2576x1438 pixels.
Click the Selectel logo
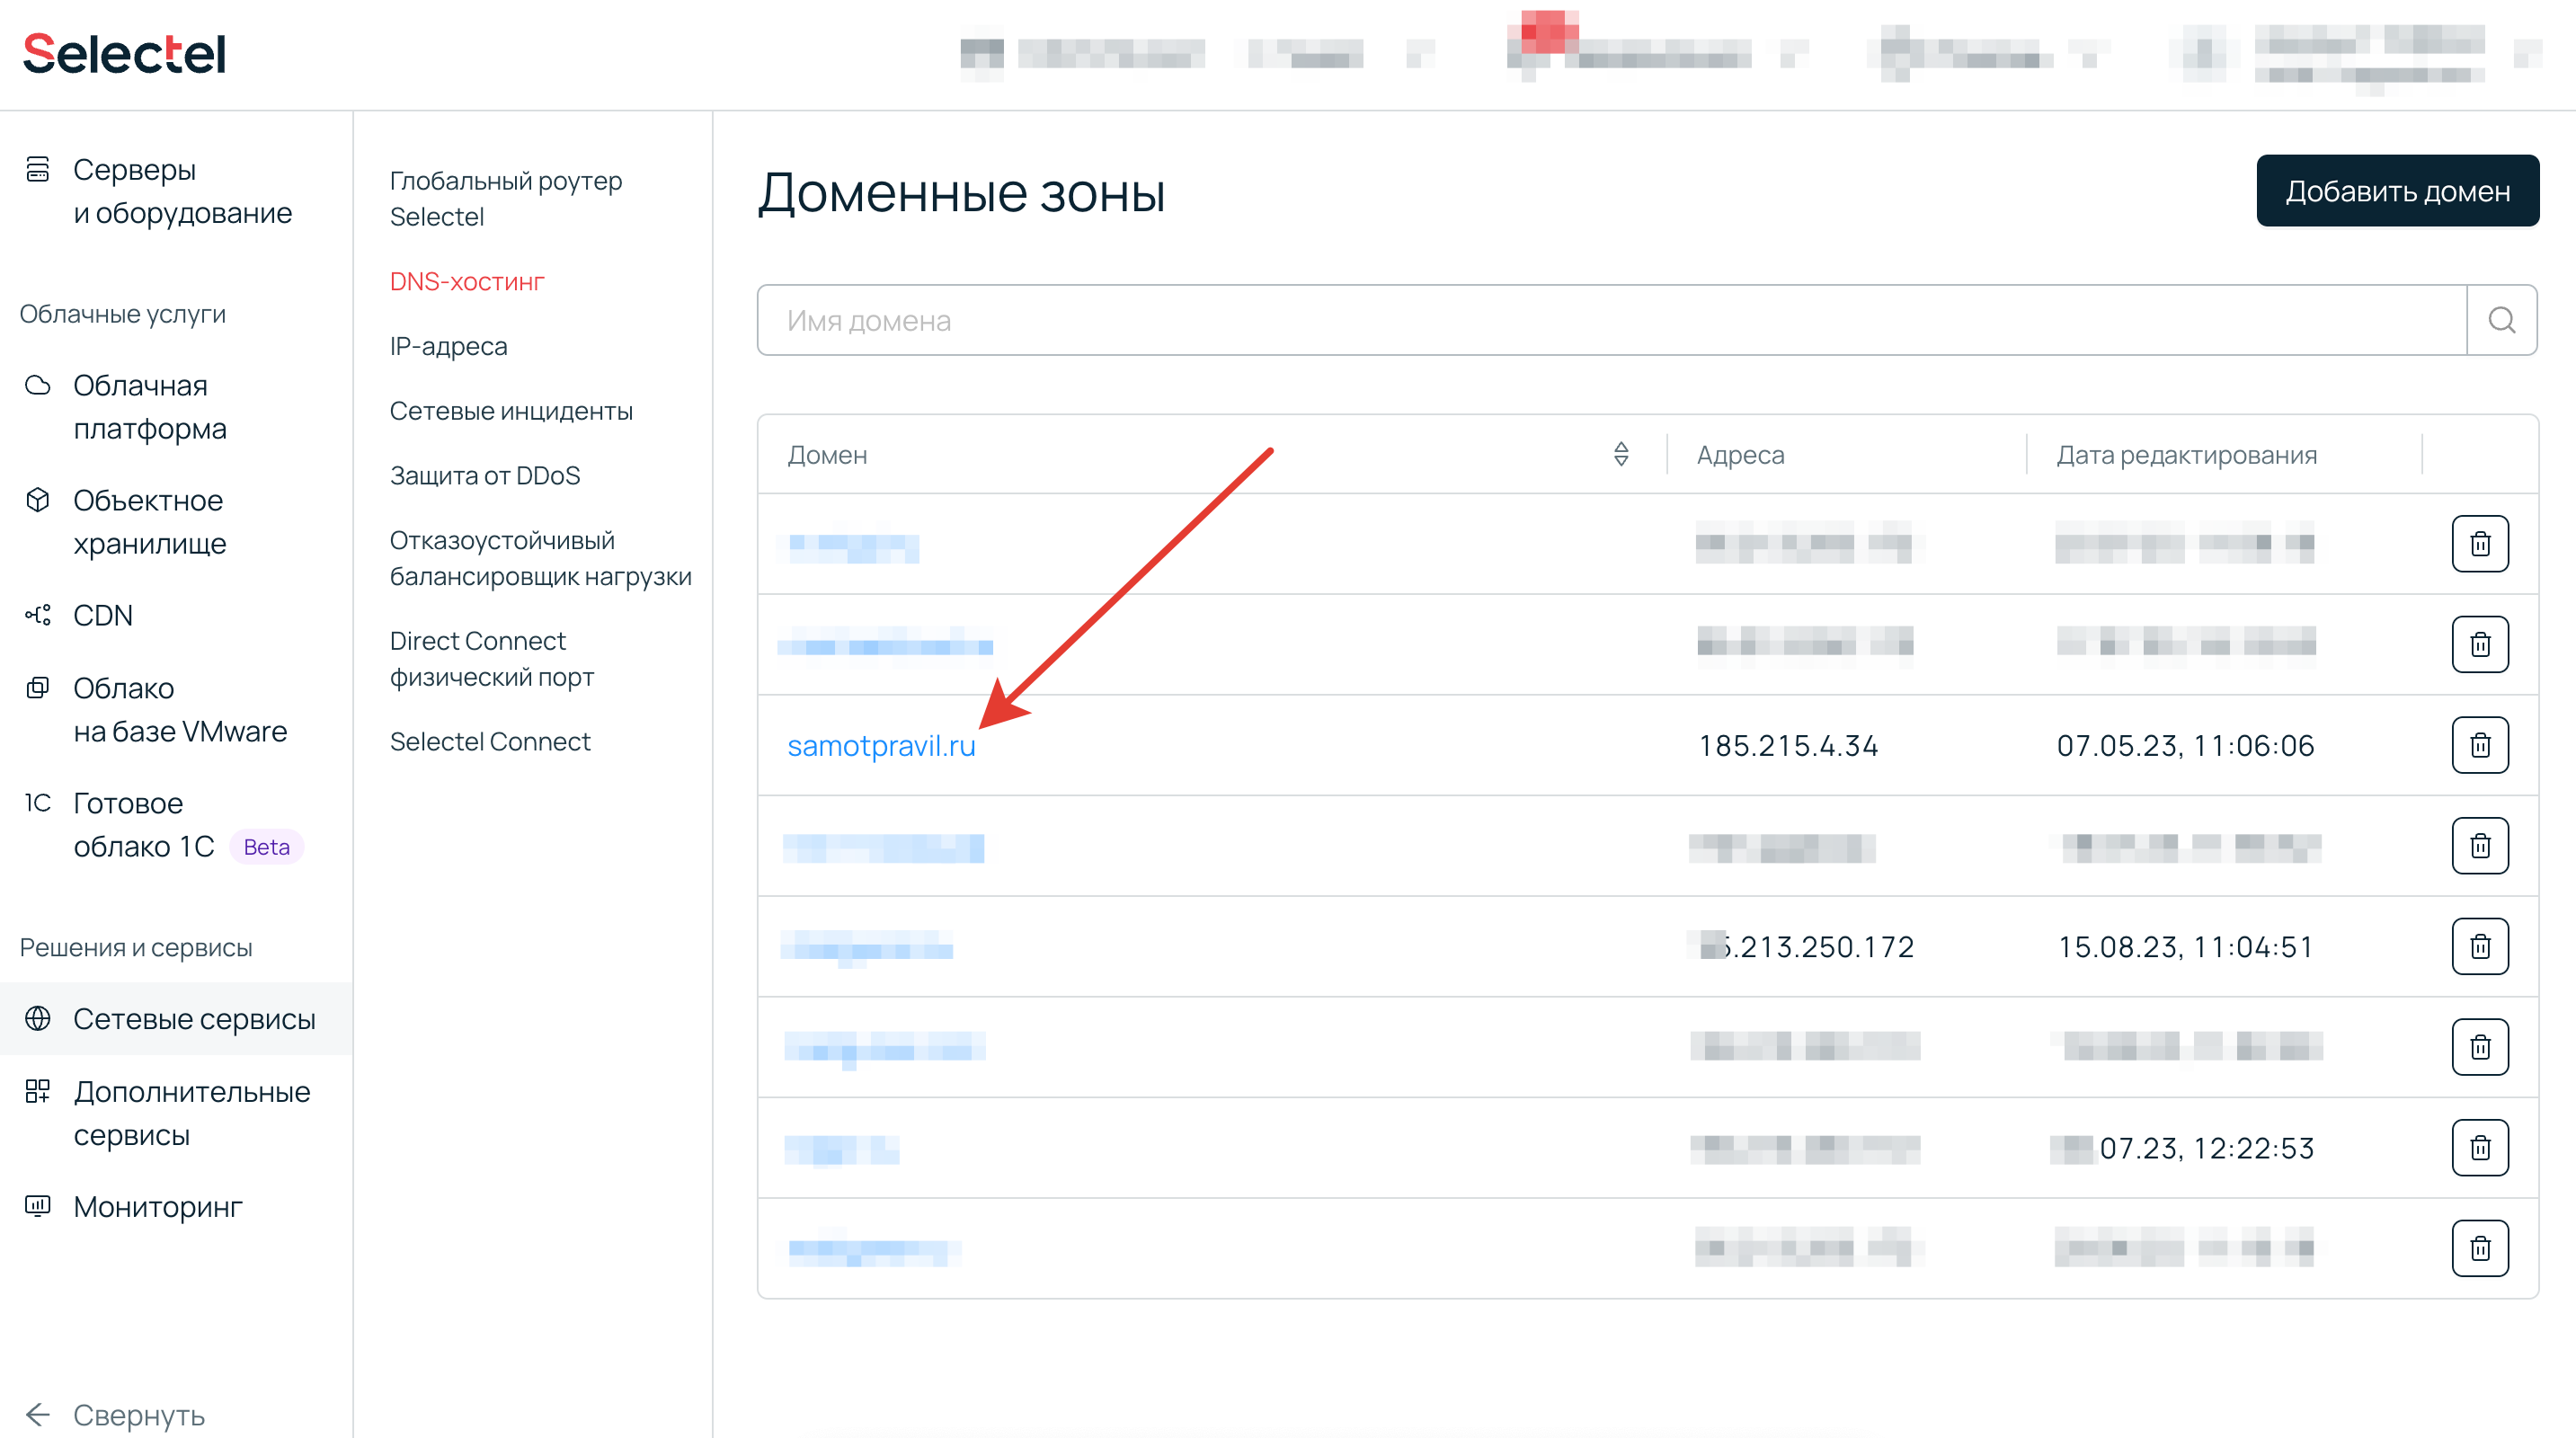[125, 54]
